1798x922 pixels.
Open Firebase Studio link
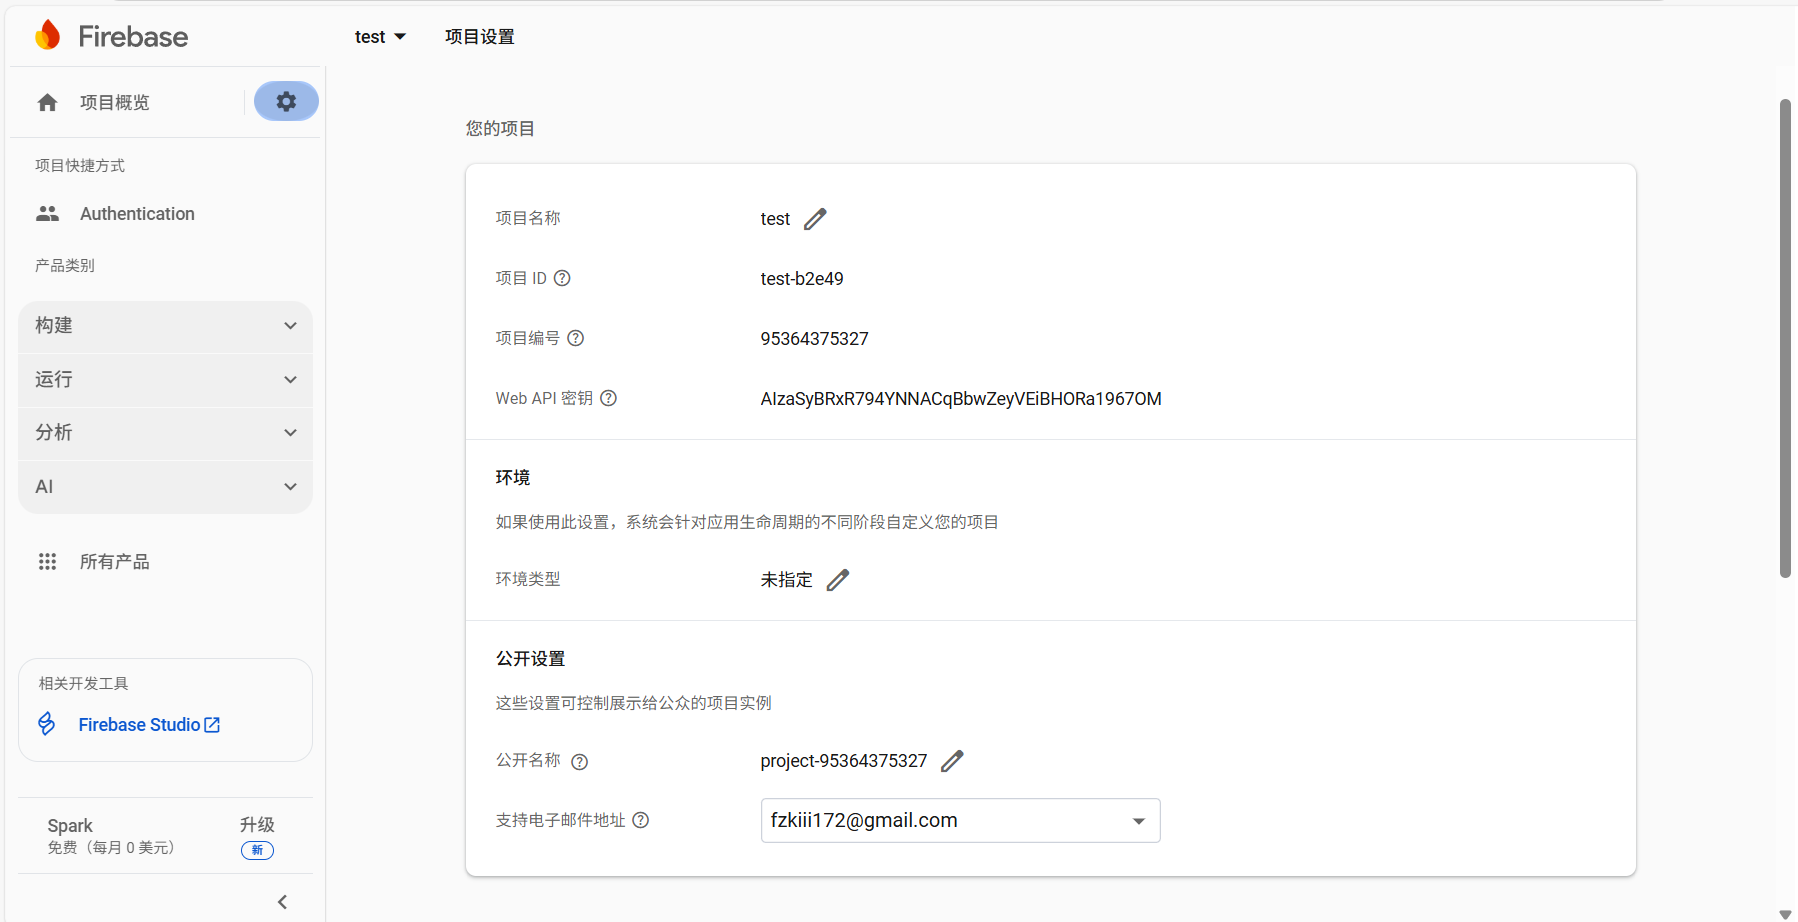(x=148, y=725)
